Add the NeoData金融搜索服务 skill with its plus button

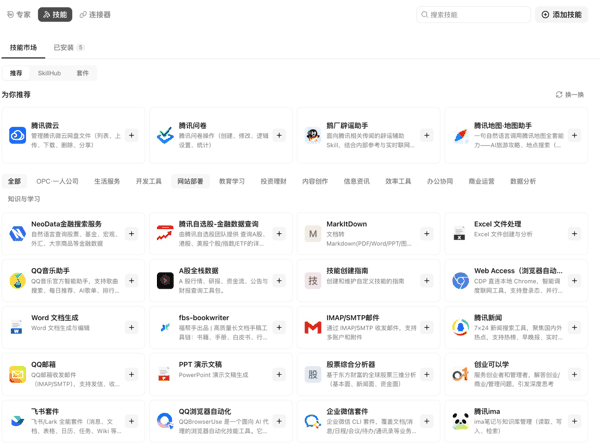(x=131, y=234)
